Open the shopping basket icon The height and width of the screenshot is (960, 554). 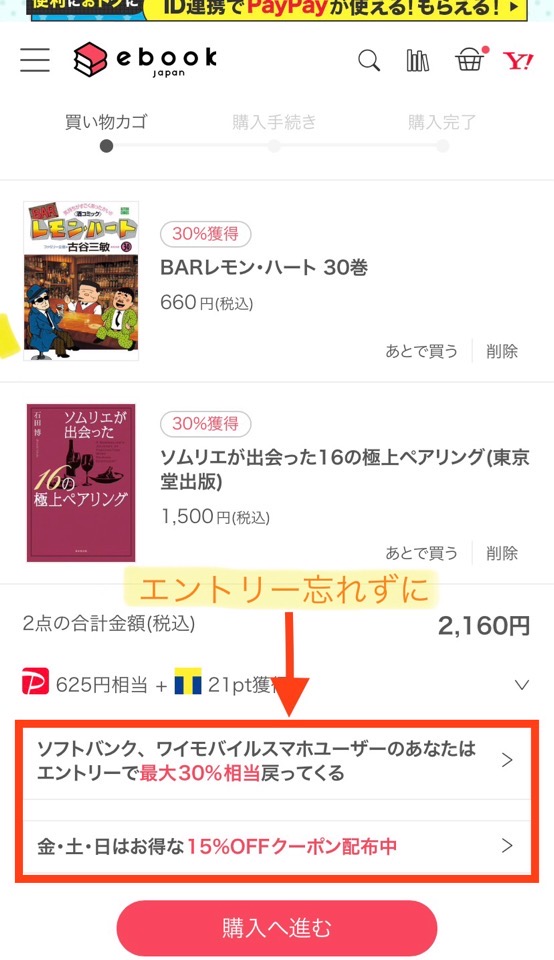pyautogui.click(x=470, y=61)
